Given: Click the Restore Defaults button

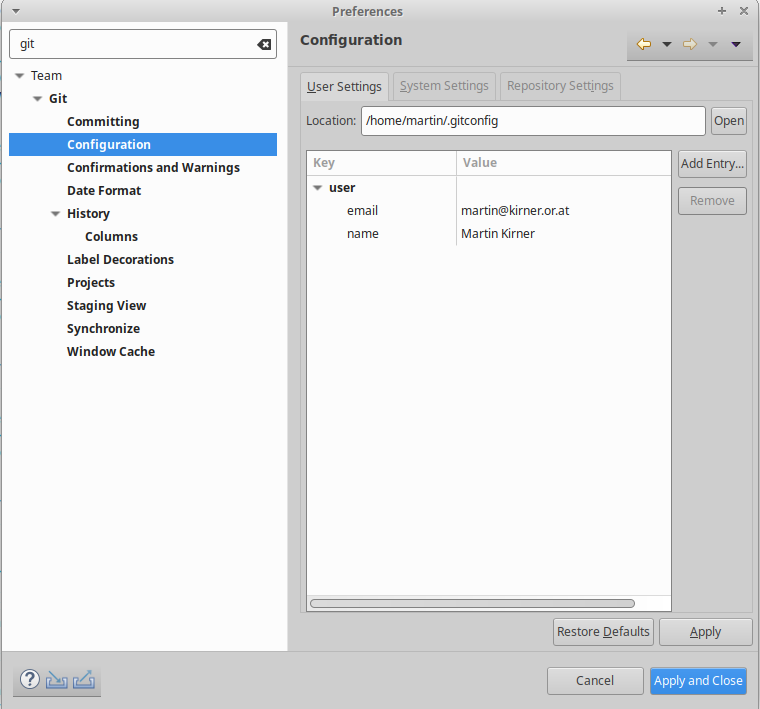Looking at the screenshot, I should coord(603,632).
